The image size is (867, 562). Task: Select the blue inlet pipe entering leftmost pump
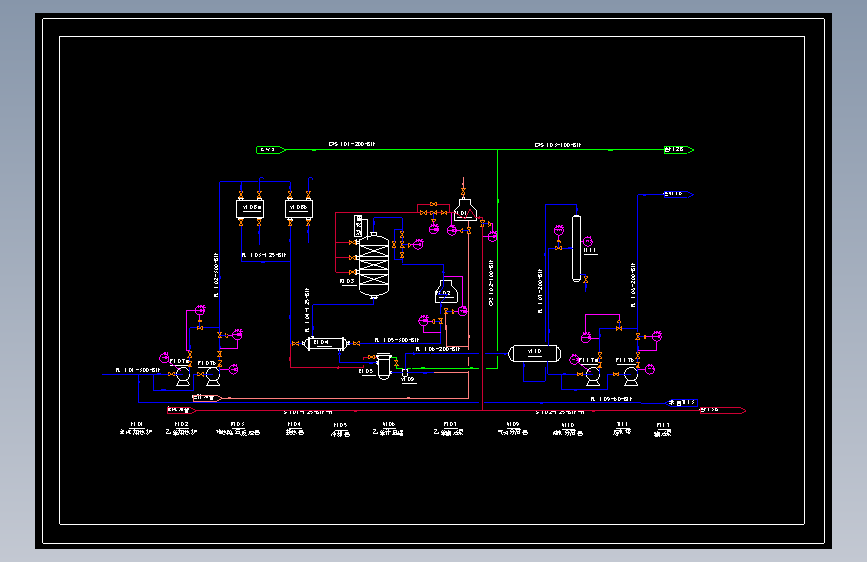pos(139,374)
